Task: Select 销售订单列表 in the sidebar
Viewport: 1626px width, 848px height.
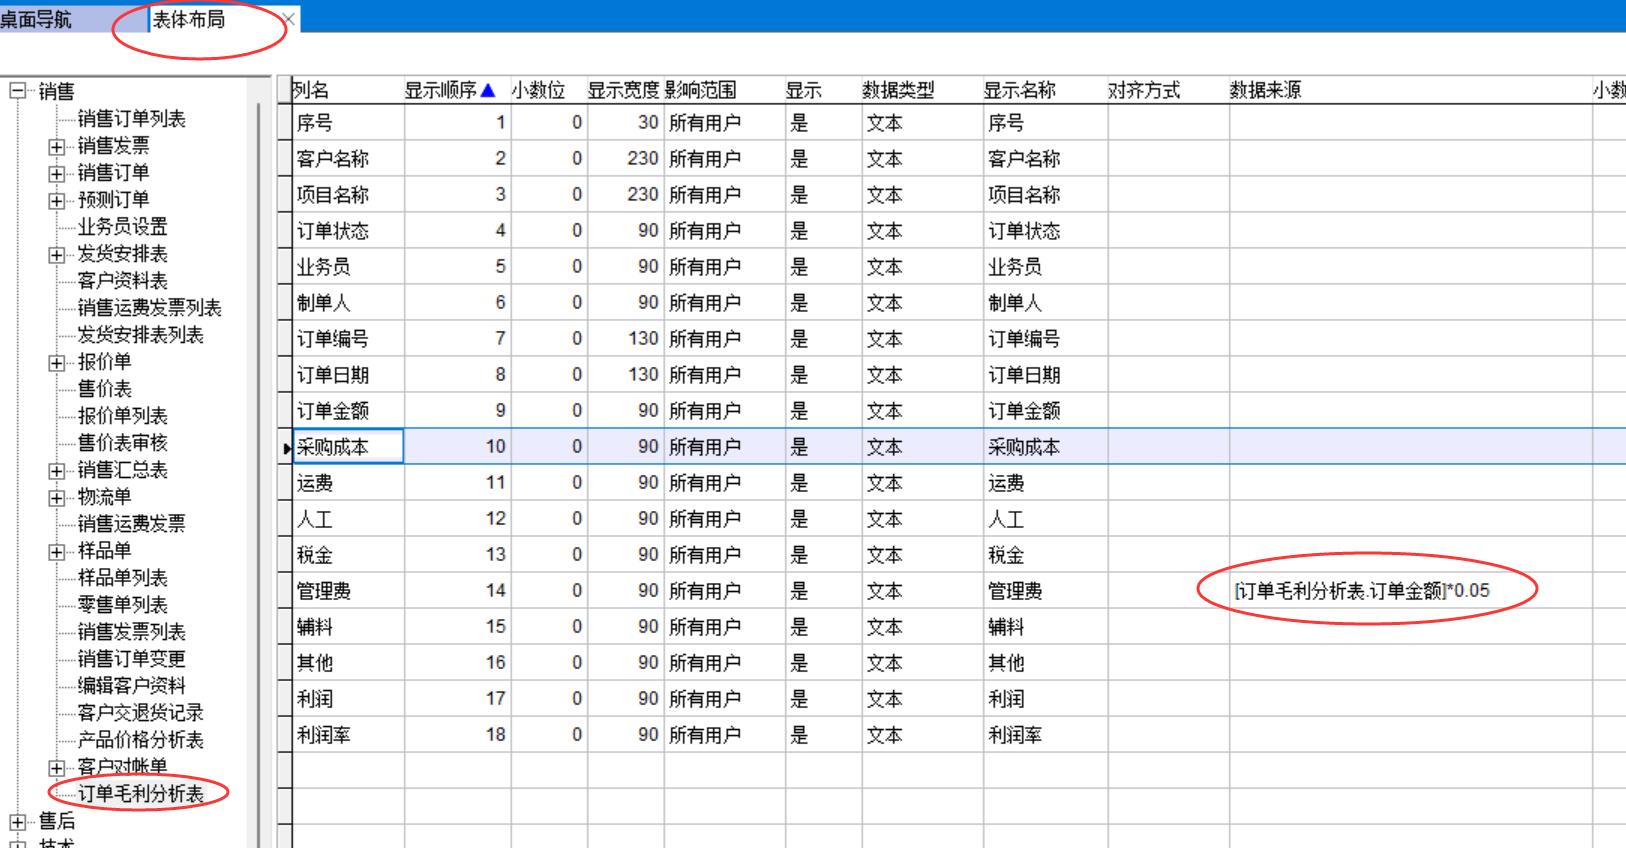Action: click(131, 119)
